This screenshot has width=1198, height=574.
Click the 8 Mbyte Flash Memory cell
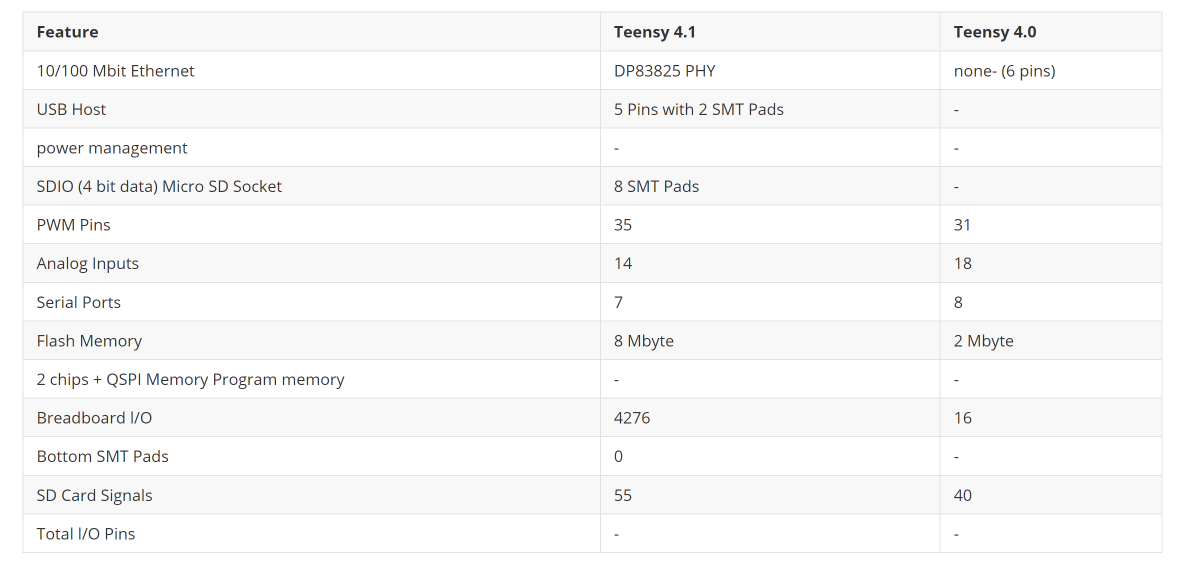coord(643,341)
